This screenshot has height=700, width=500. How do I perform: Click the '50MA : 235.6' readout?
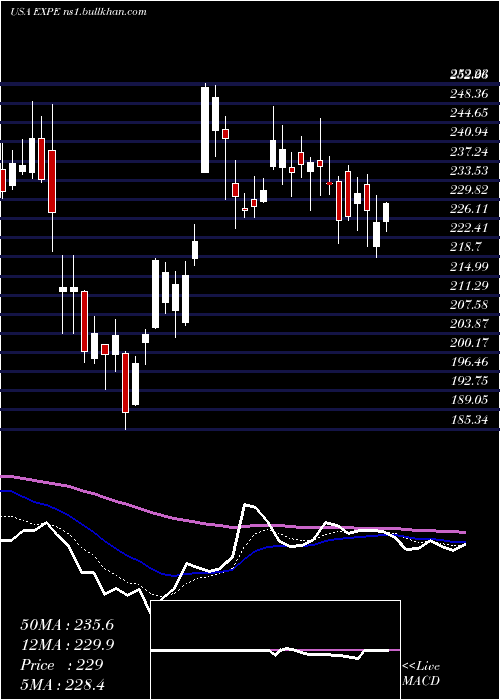[x=67, y=625]
